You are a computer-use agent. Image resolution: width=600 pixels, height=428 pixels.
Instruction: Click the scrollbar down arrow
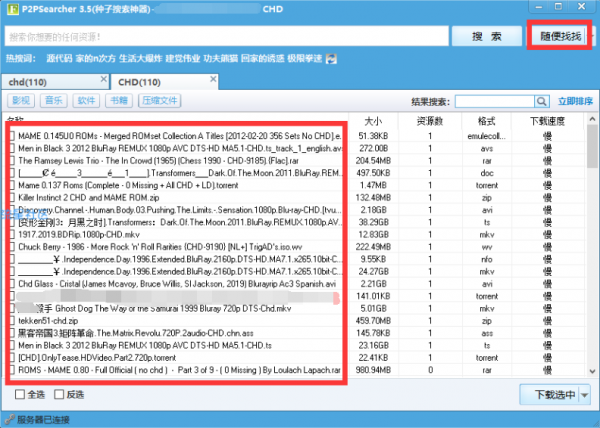pos(592,371)
